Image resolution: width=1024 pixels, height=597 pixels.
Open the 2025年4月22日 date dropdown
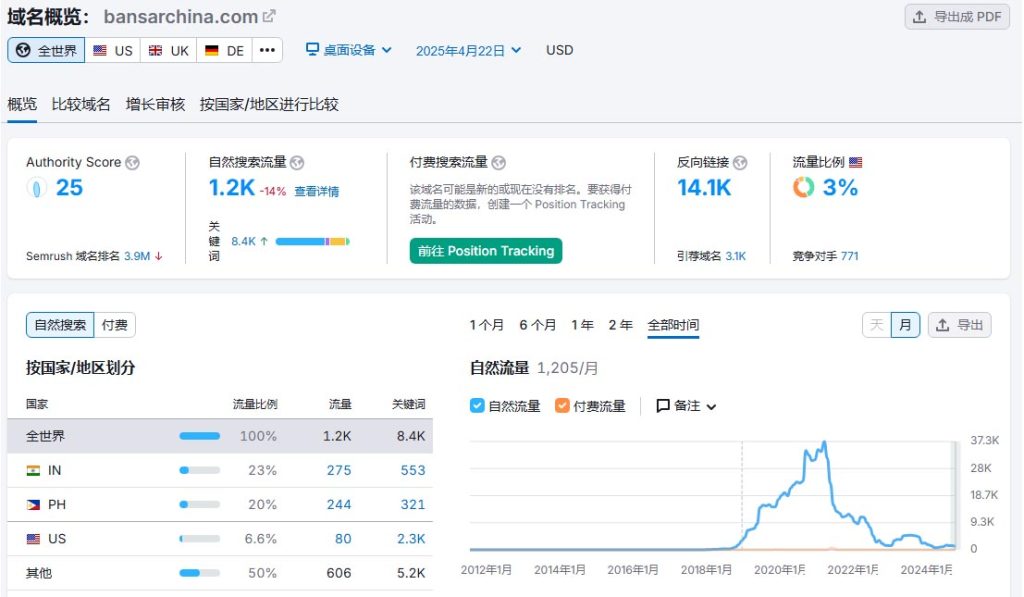[x=468, y=50]
